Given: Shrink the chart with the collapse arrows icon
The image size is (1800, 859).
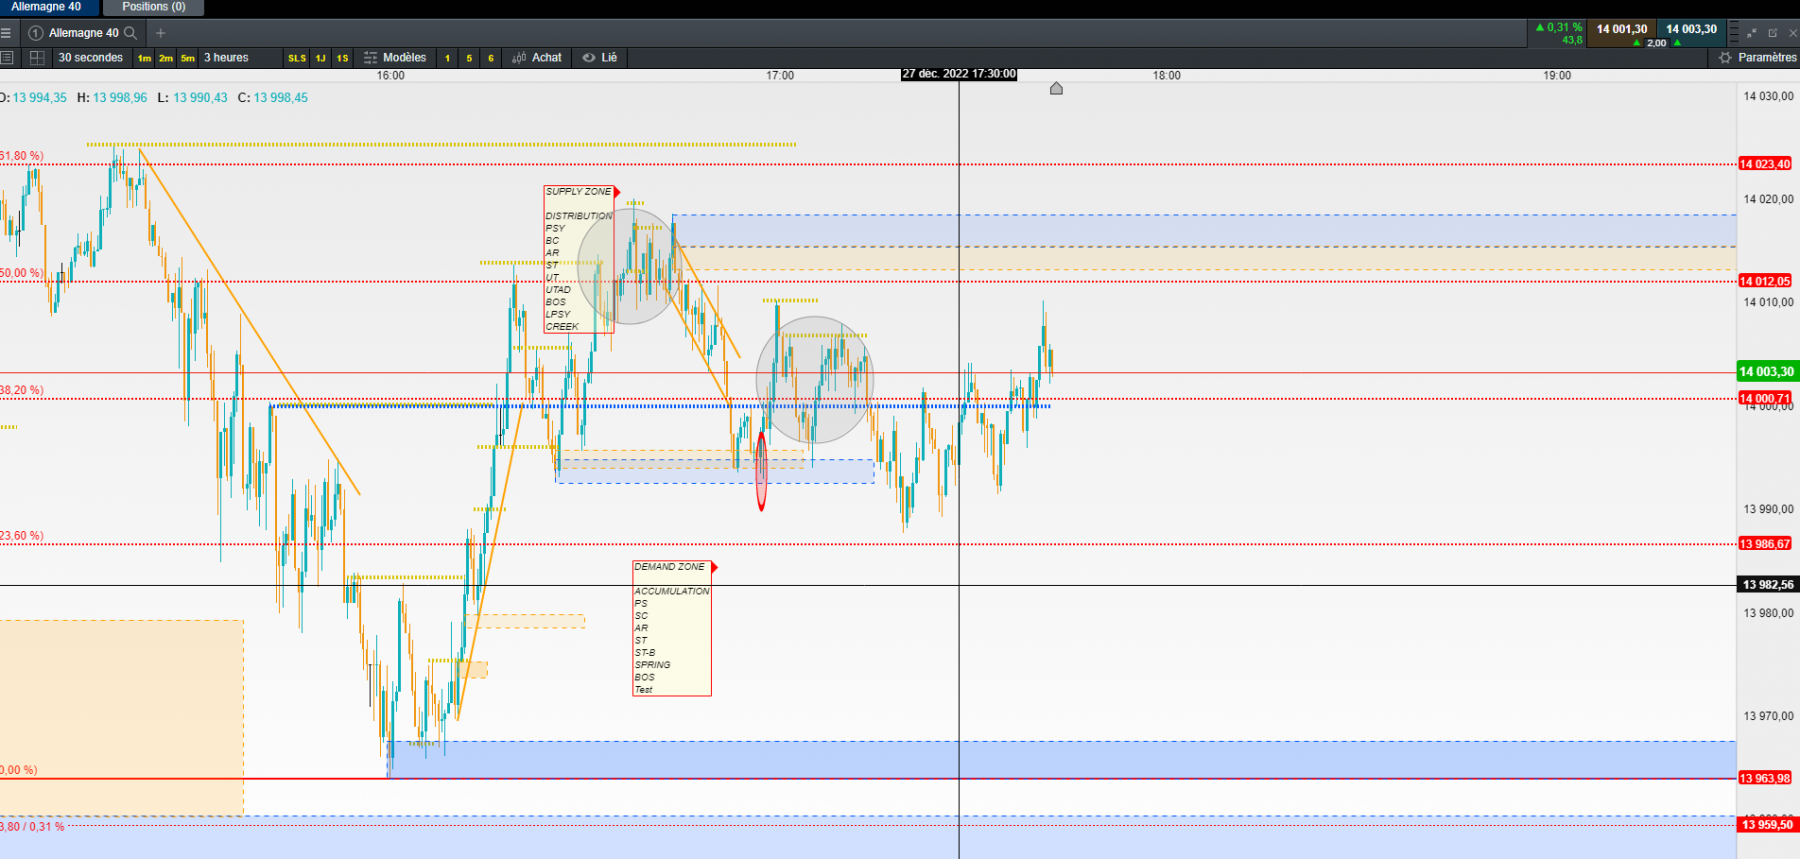Looking at the screenshot, I should [x=1752, y=33].
